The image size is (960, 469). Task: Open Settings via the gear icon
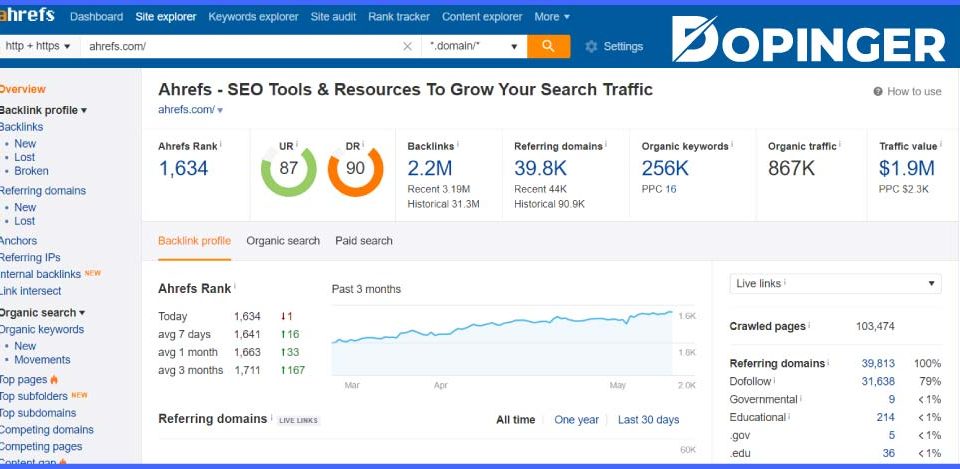(x=591, y=47)
